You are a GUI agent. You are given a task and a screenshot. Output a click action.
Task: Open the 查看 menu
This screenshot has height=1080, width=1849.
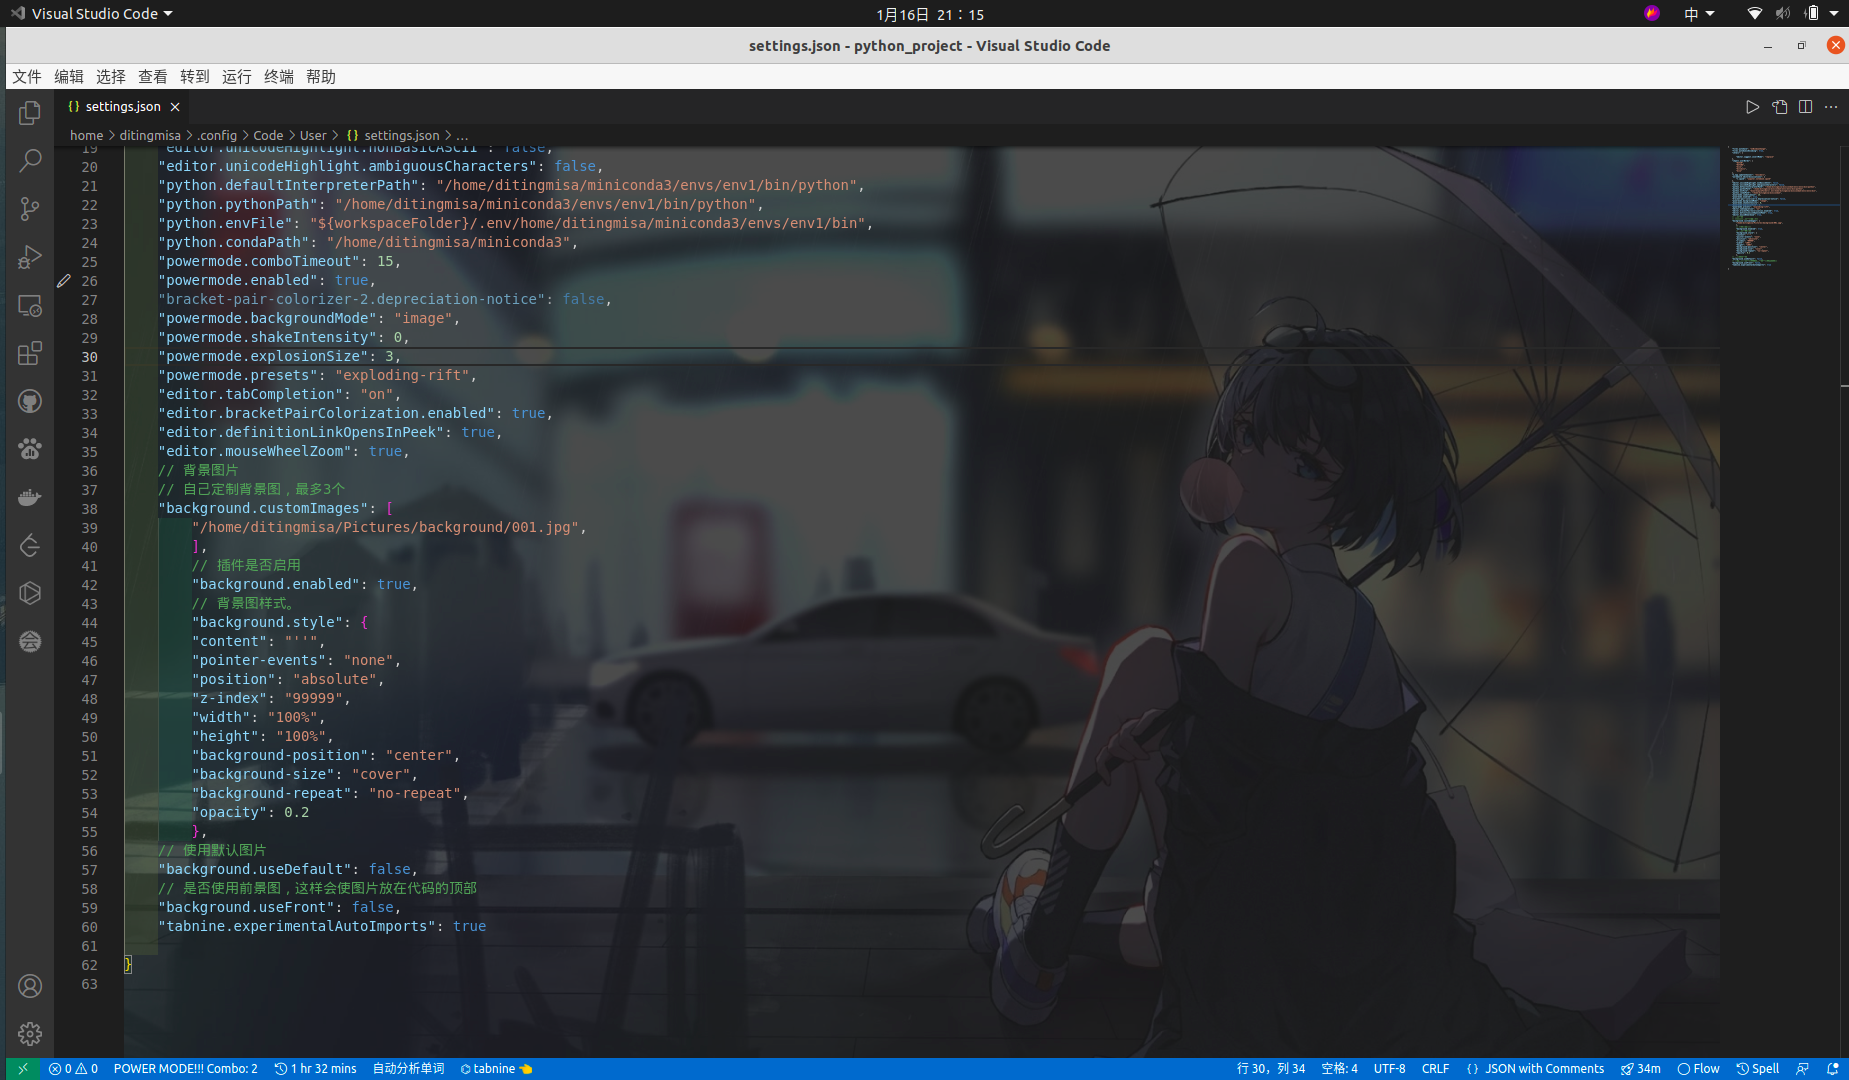(153, 77)
